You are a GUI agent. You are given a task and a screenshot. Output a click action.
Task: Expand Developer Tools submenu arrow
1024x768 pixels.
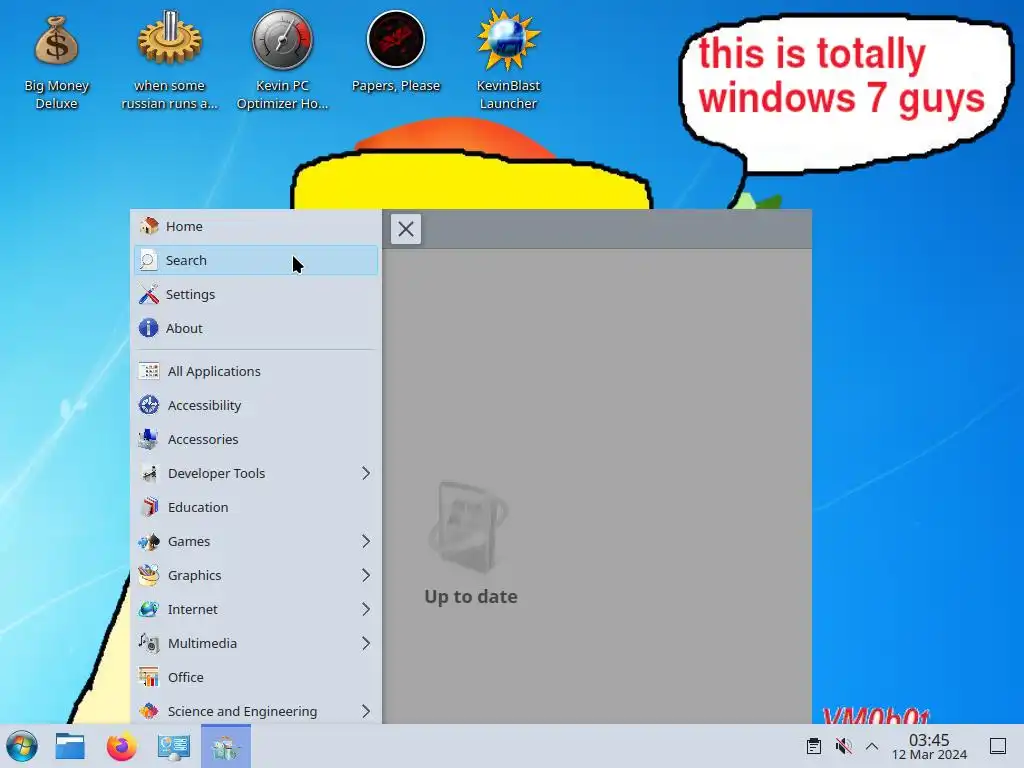366,473
